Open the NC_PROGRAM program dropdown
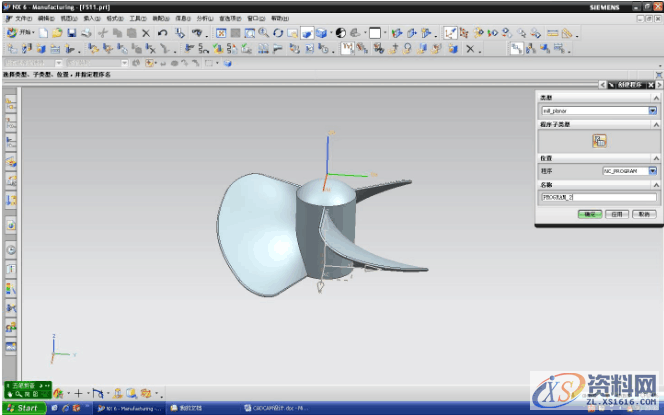Screen dimensions: 664x415 [x=652, y=171]
